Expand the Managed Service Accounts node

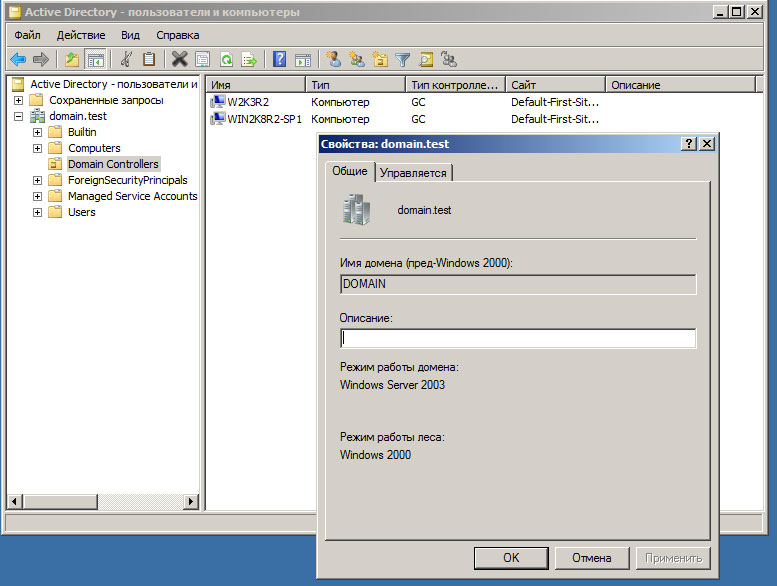pos(38,196)
